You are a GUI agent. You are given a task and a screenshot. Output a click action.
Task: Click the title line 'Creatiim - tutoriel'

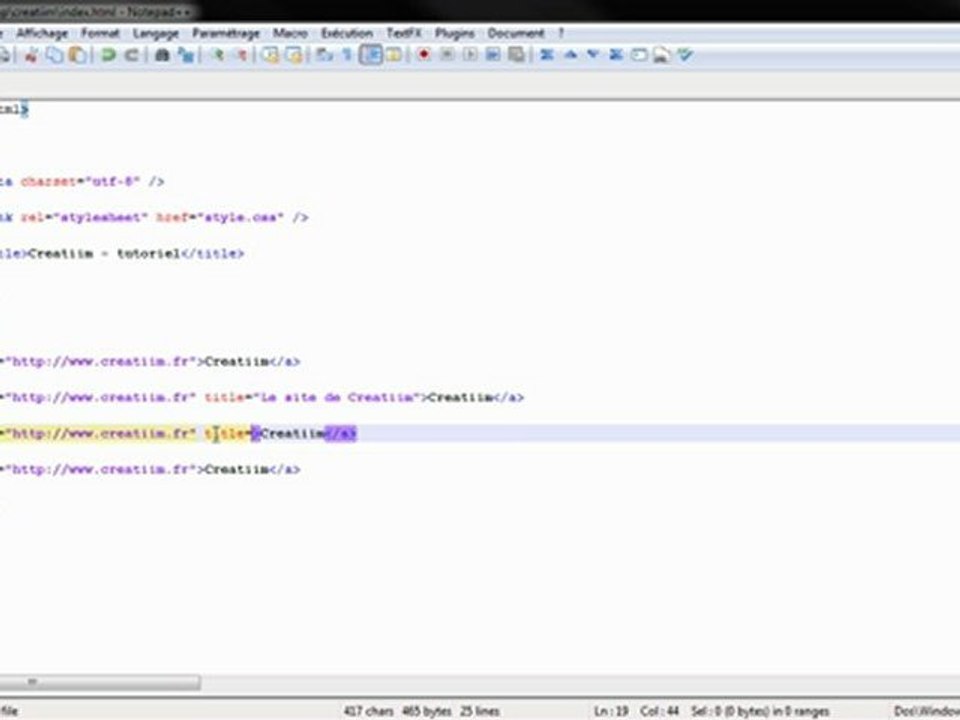pos(122,253)
